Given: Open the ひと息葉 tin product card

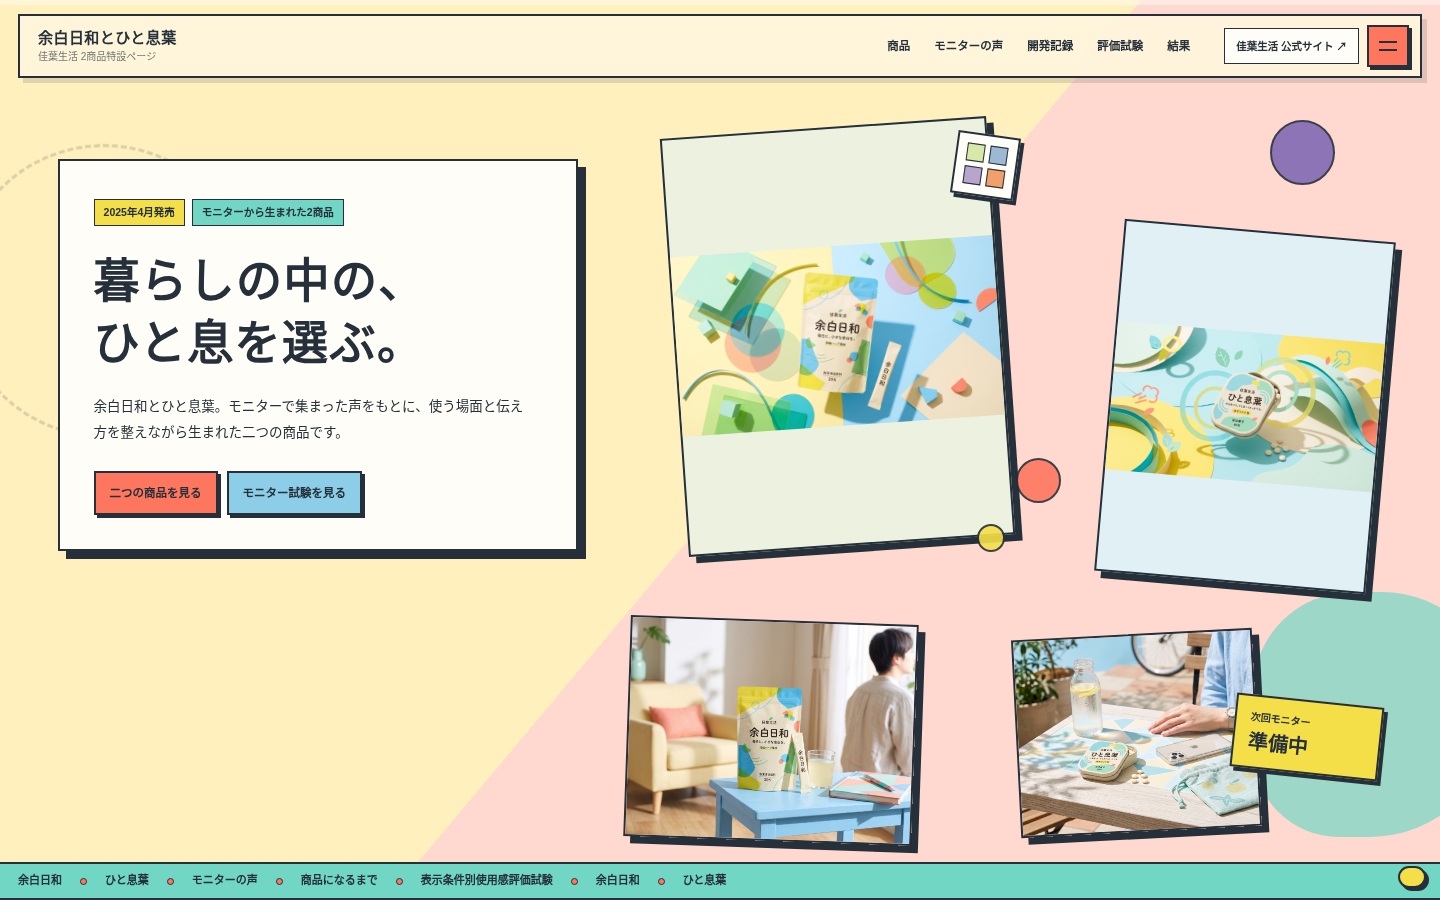Looking at the screenshot, I should coord(1244,407).
